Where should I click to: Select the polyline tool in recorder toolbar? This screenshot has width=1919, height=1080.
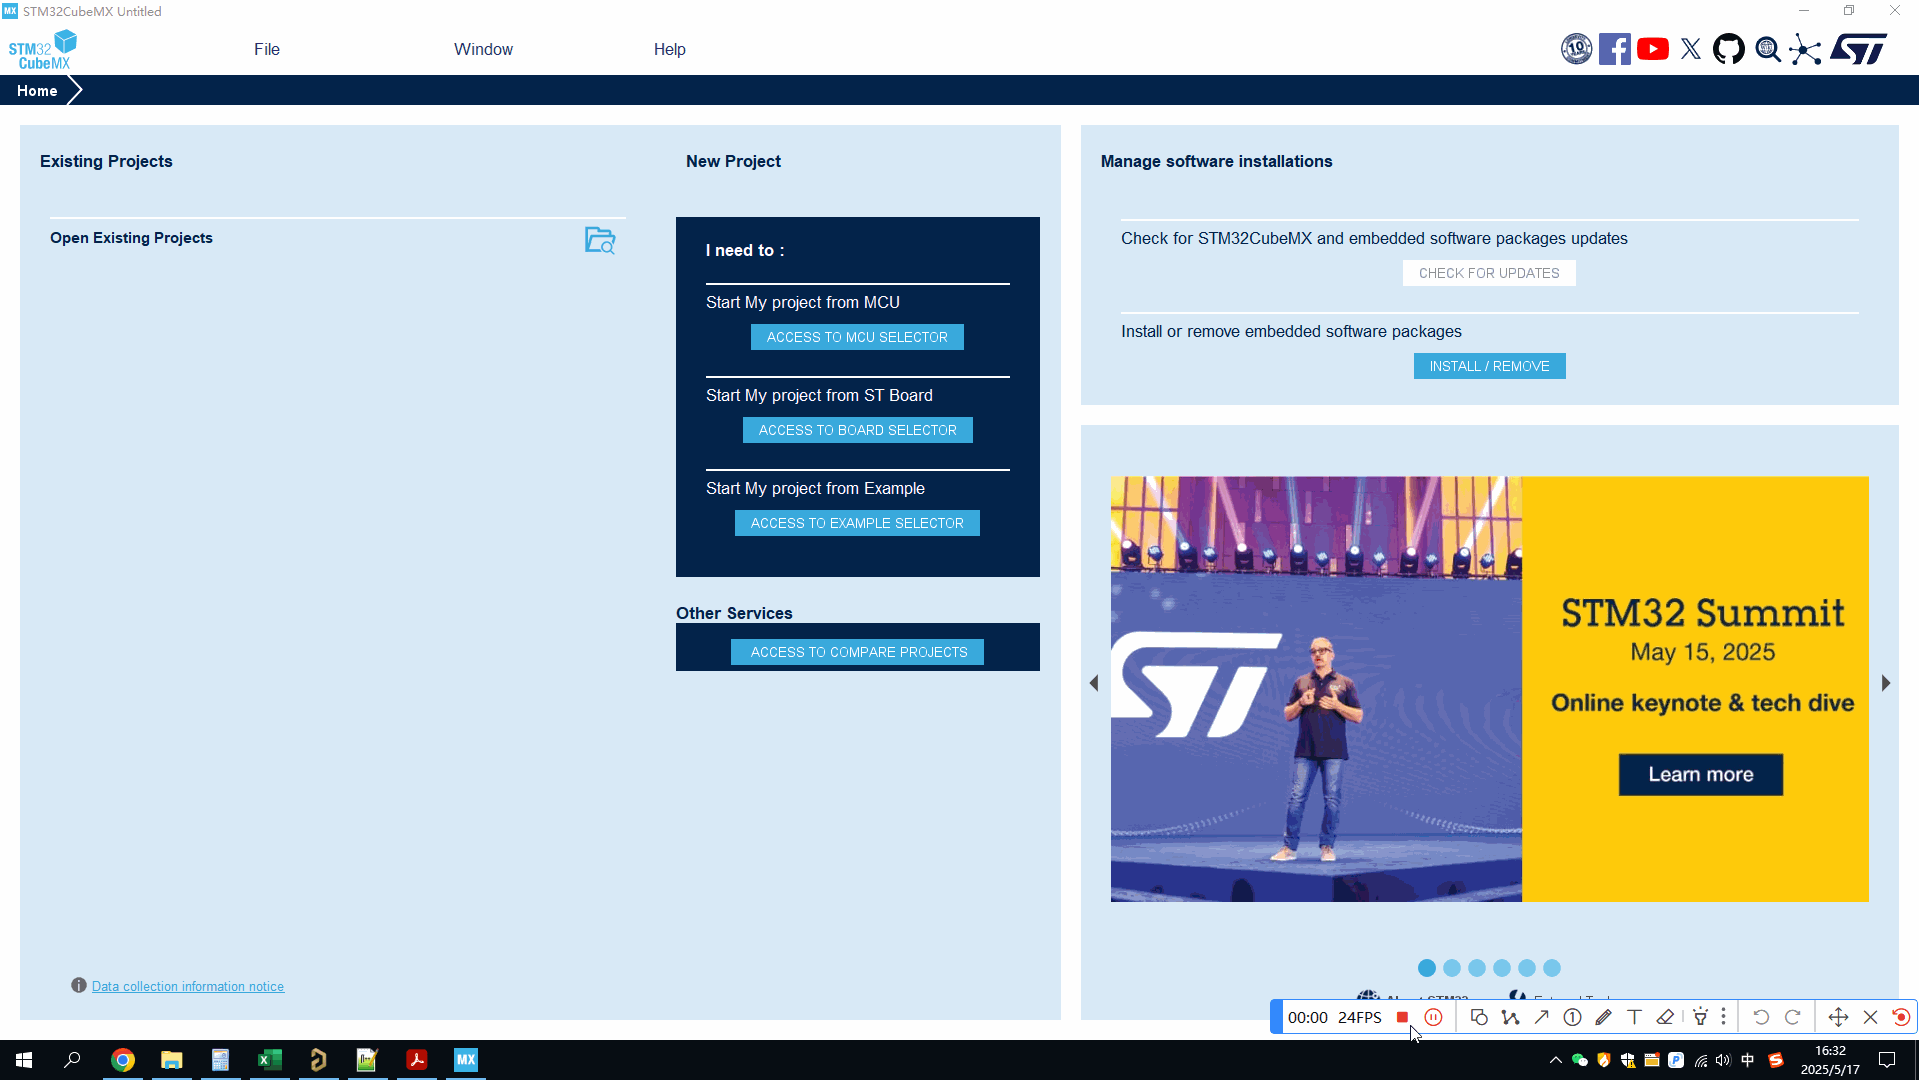pos(1510,1017)
